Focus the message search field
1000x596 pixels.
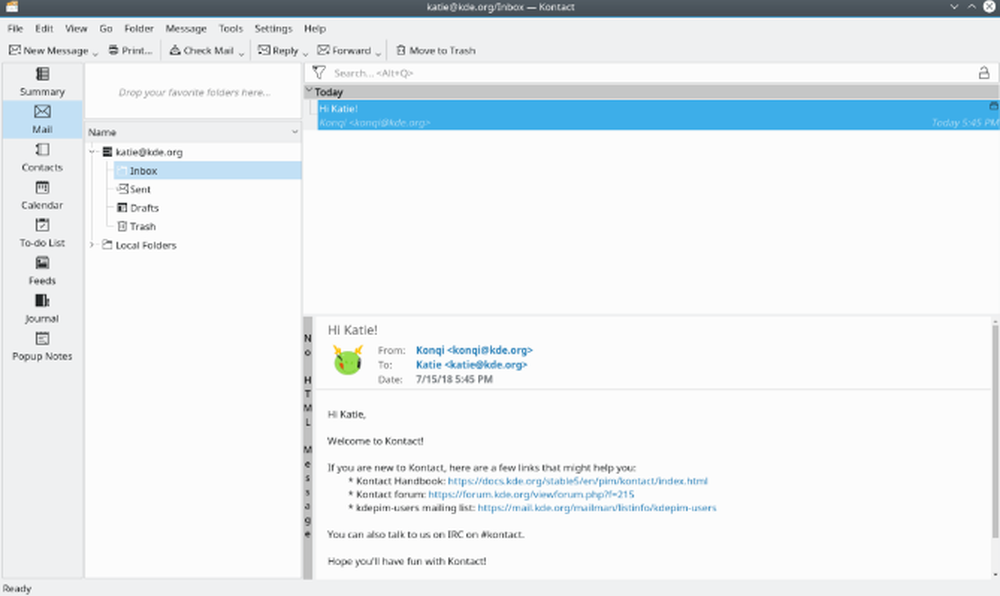coord(651,73)
